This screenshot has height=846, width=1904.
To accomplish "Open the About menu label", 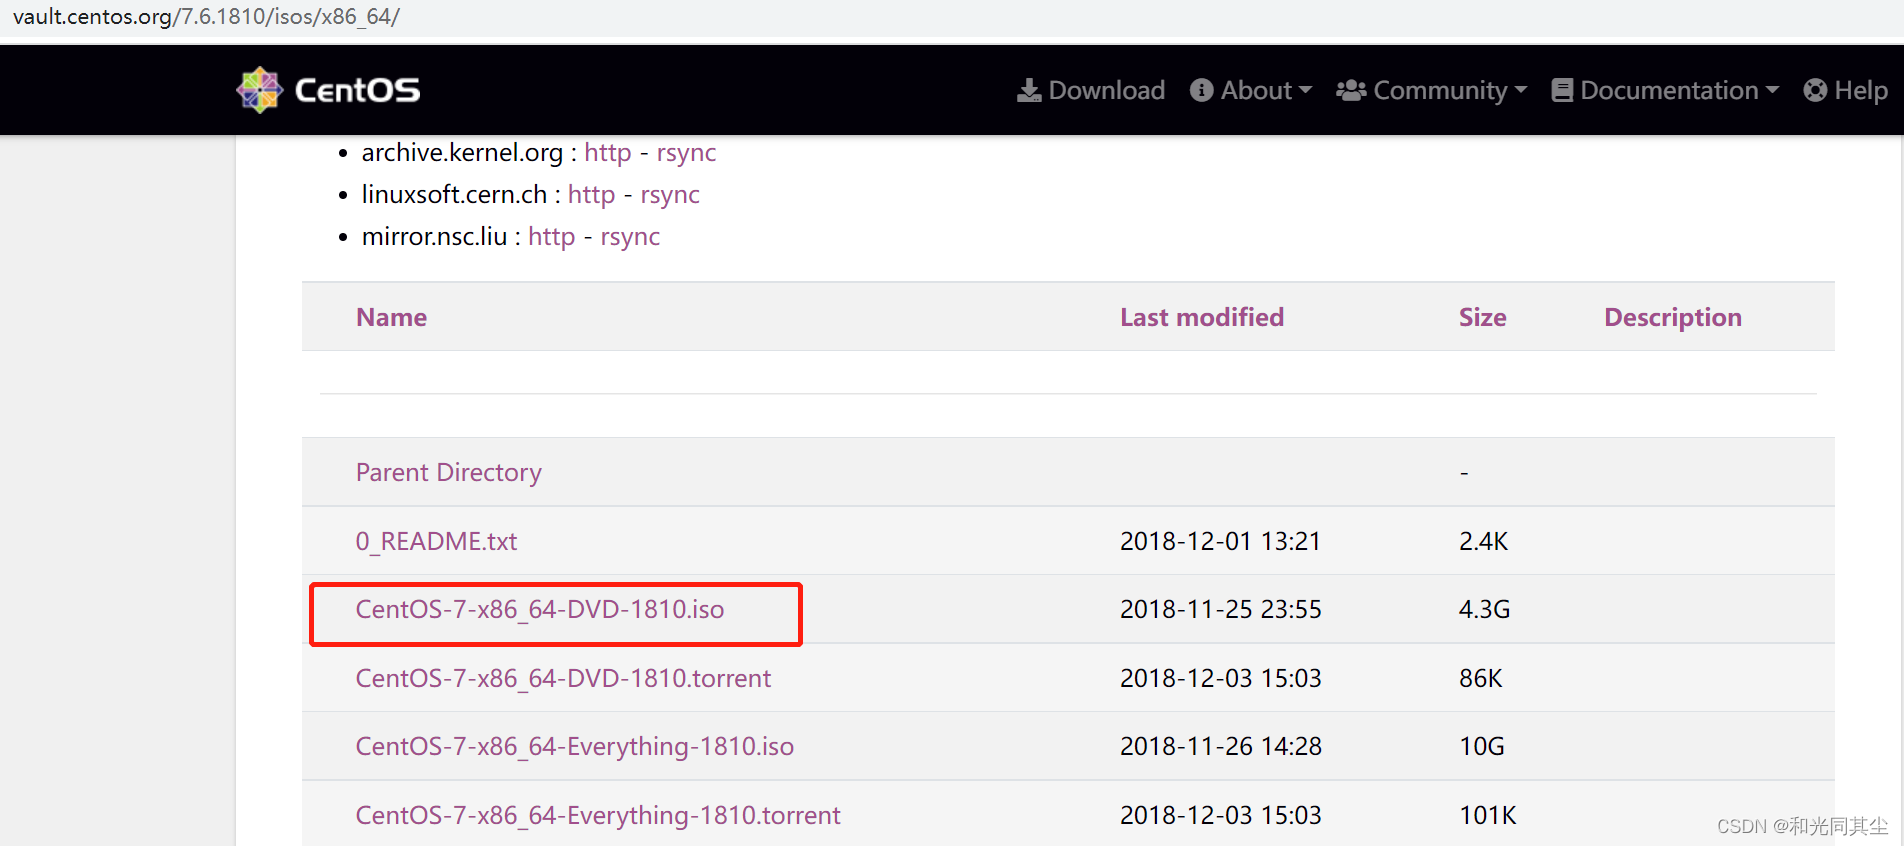I will 1256,91.
